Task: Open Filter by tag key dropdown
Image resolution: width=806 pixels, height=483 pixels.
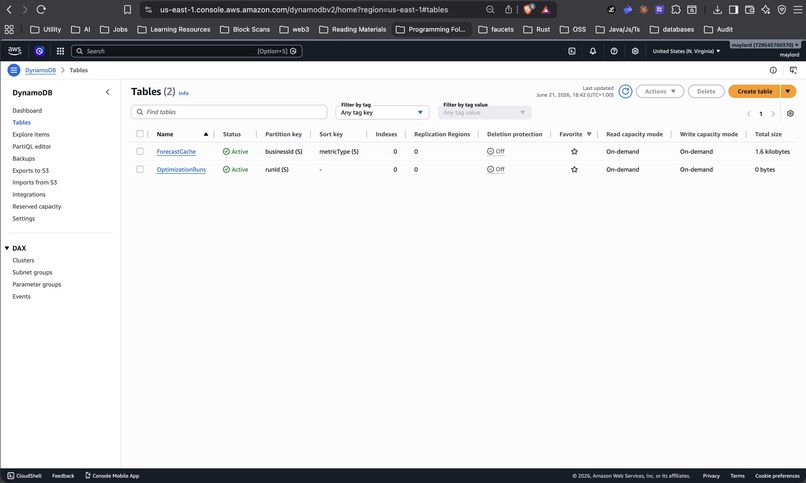Action: pyautogui.click(x=382, y=113)
